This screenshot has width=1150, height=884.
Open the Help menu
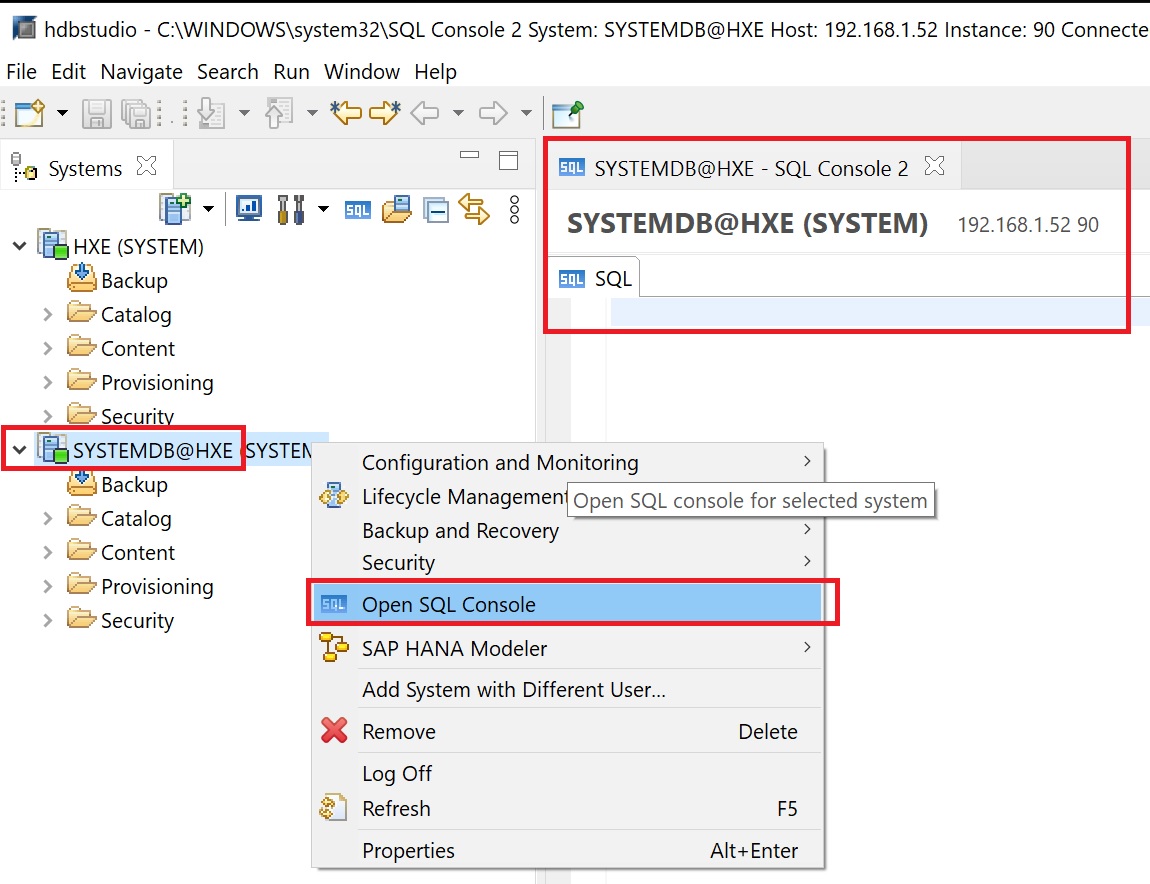click(436, 72)
